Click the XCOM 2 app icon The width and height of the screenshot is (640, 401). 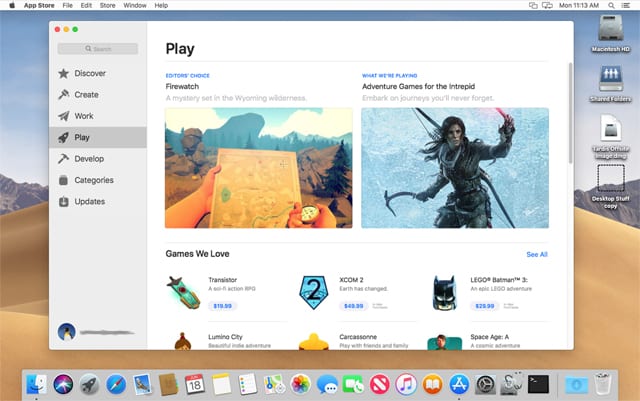click(314, 291)
